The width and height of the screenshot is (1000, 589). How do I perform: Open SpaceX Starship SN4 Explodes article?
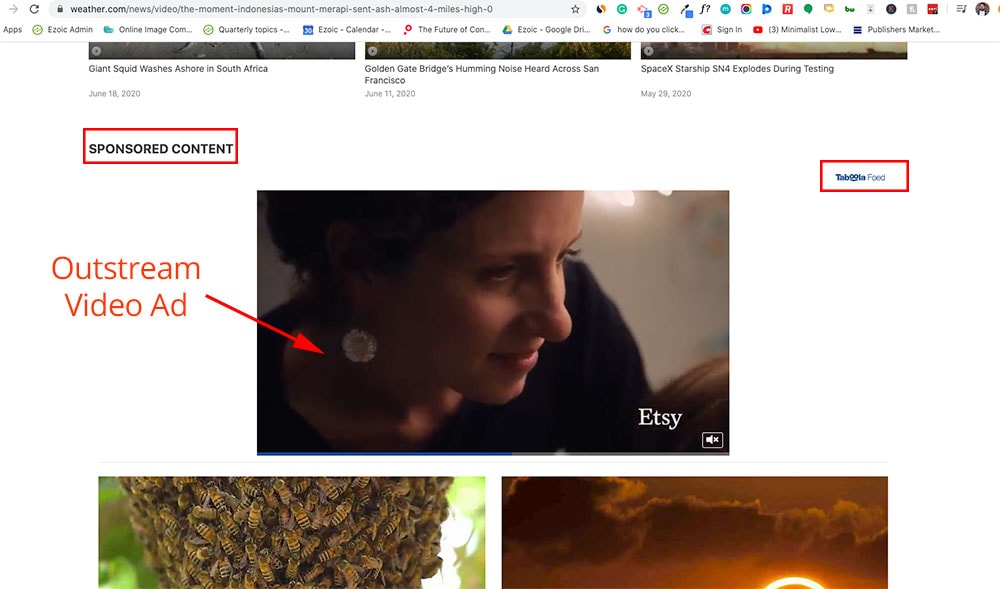[x=736, y=69]
